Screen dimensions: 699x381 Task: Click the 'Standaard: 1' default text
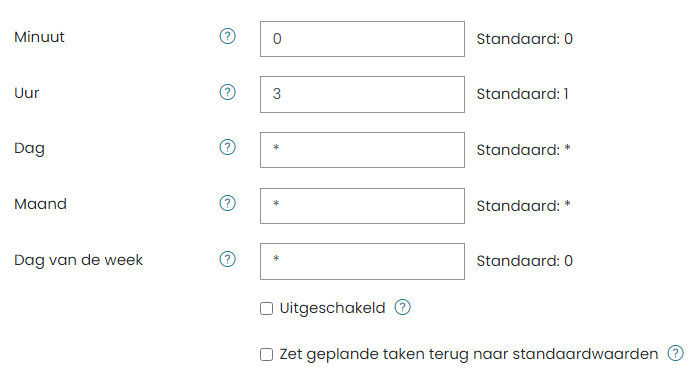click(x=522, y=94)
